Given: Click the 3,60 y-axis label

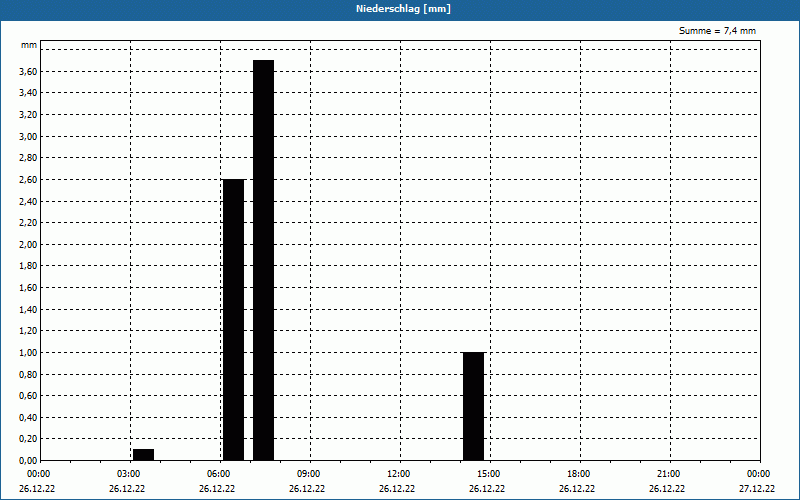Looking at the screenshot, I should [28, 71].
